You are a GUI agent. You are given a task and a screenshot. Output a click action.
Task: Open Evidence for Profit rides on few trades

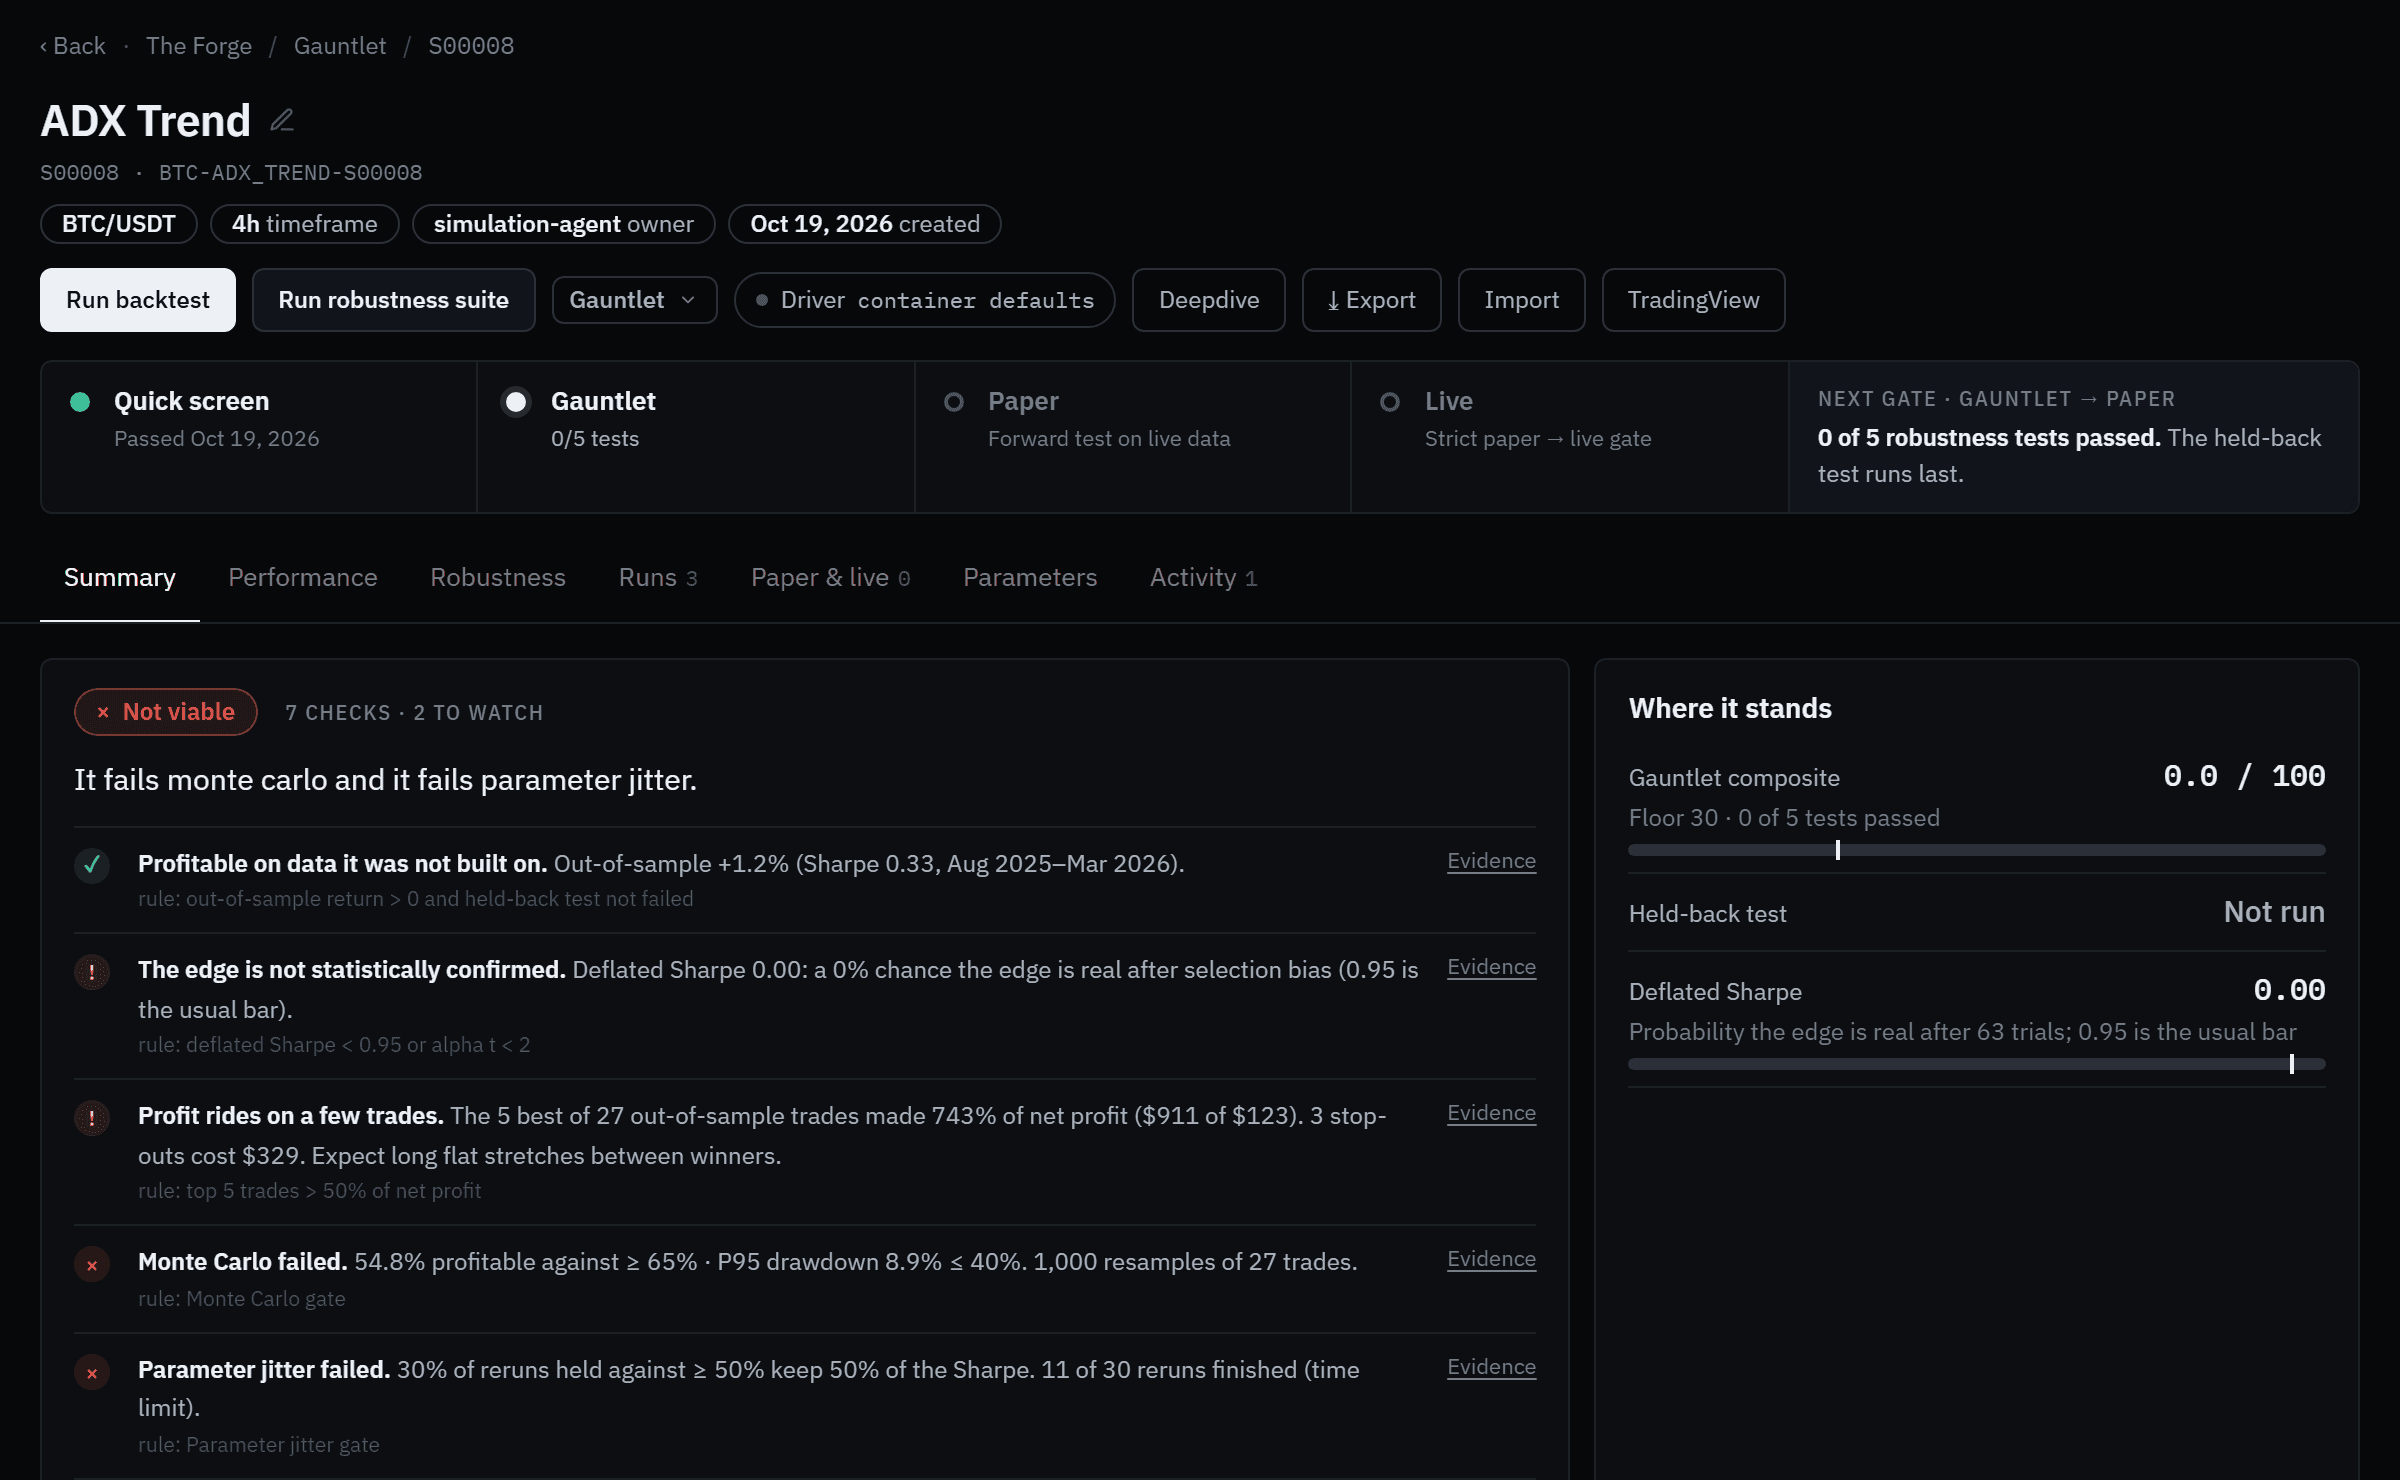coord(1491,1113)
